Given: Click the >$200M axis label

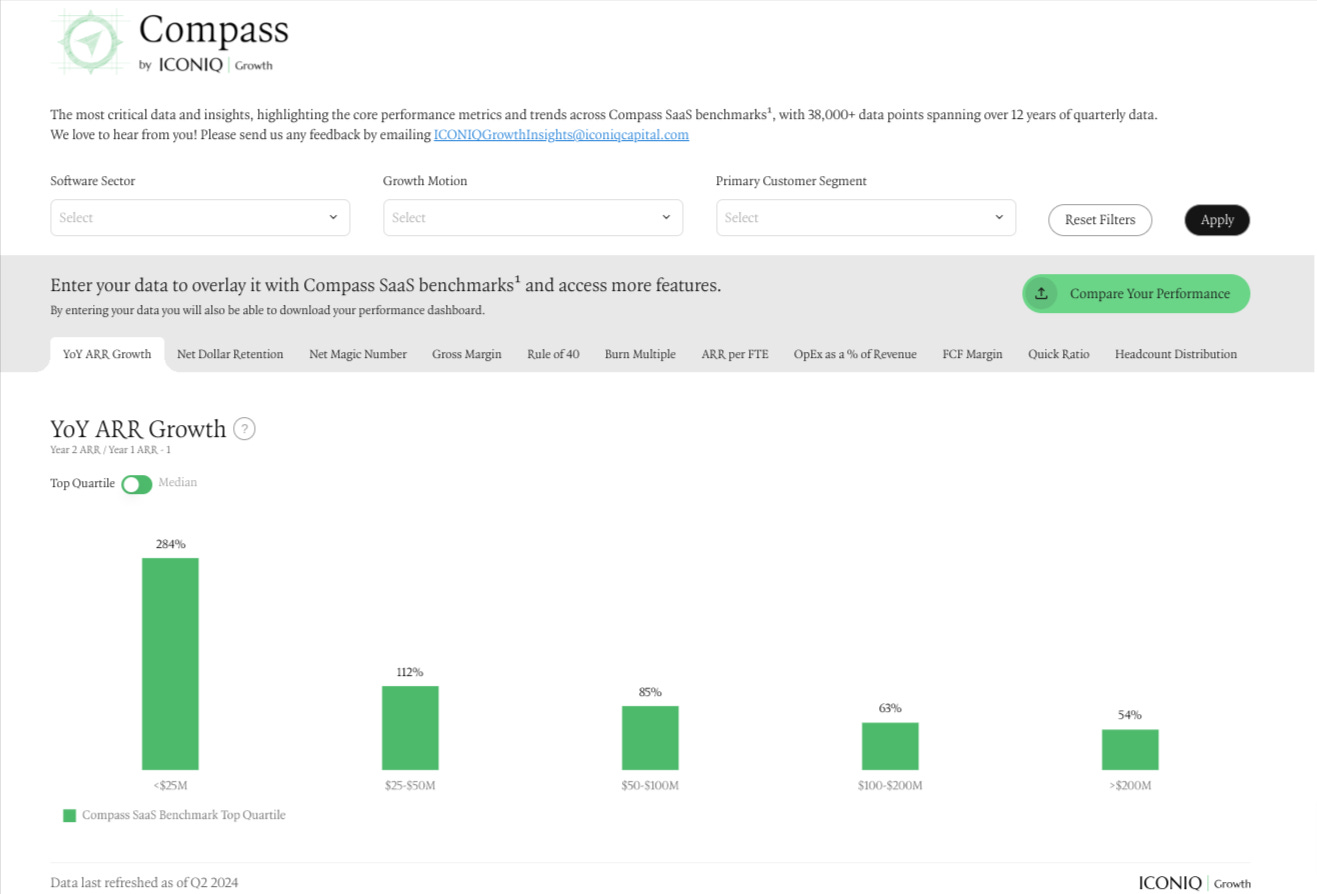Looking at the screenshot, I should point(1130,786).
